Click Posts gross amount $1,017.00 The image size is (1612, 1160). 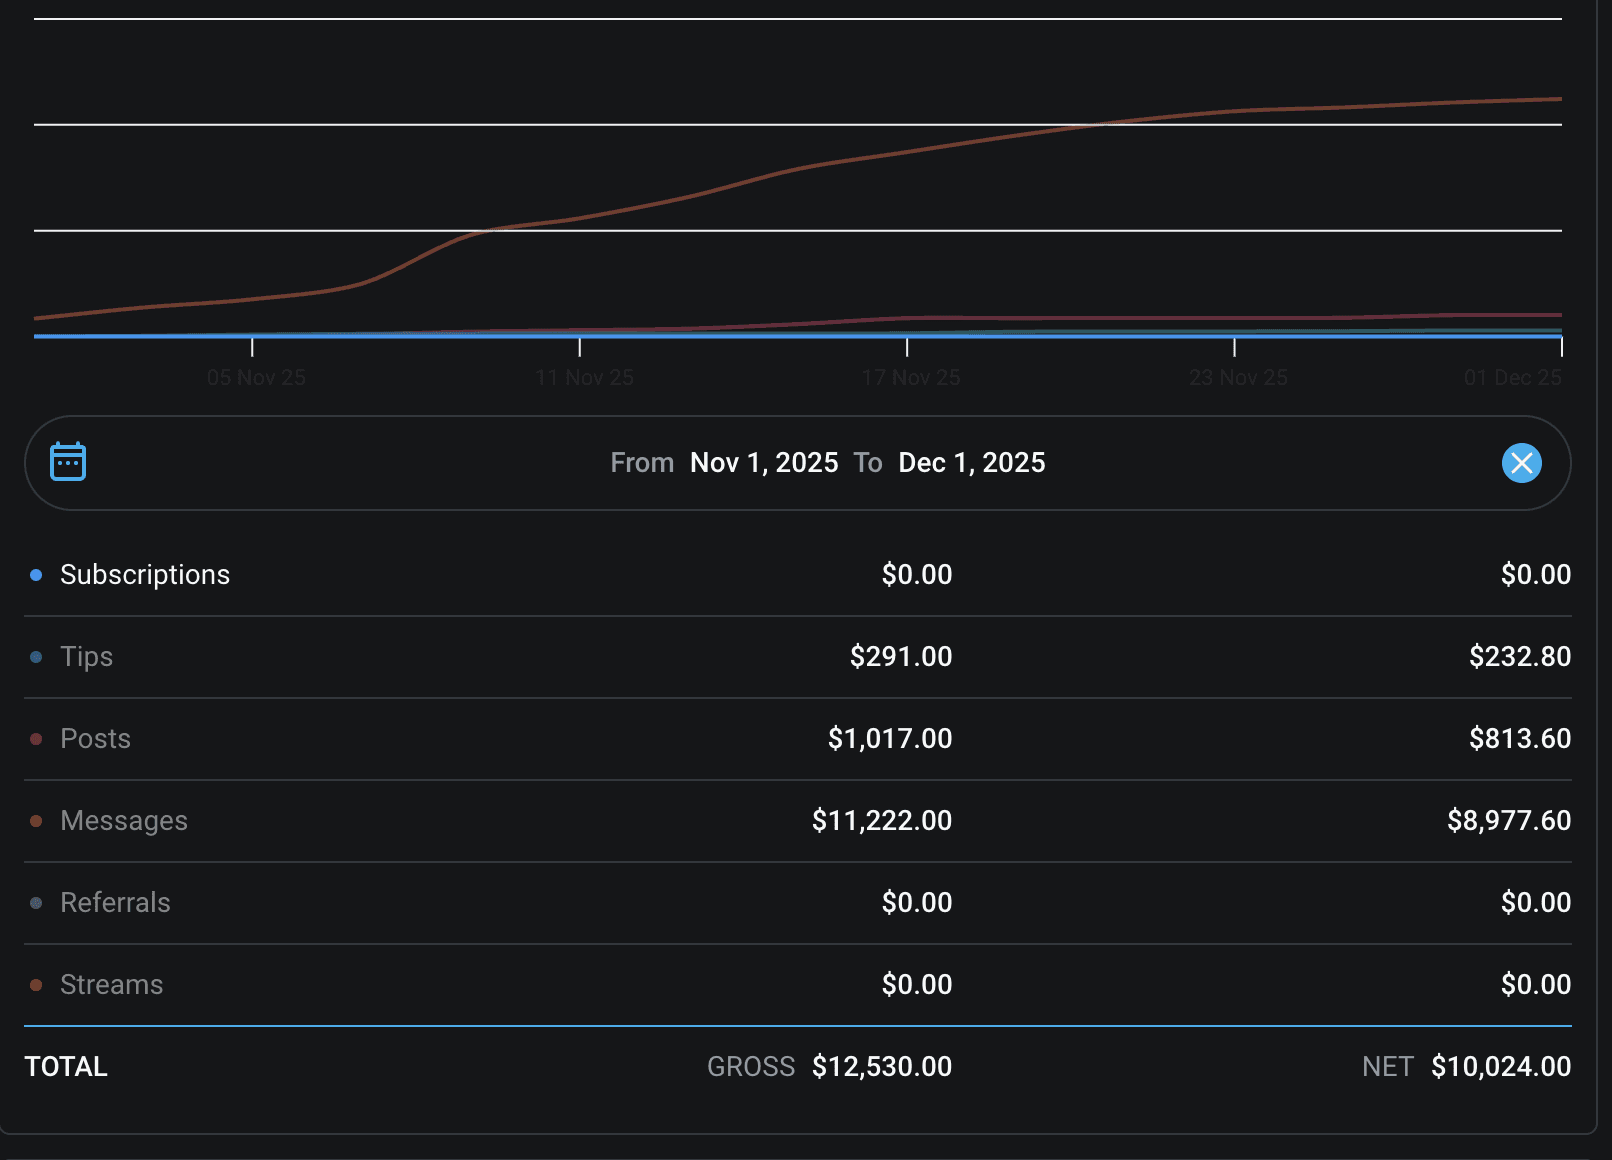tap(890, 739)
